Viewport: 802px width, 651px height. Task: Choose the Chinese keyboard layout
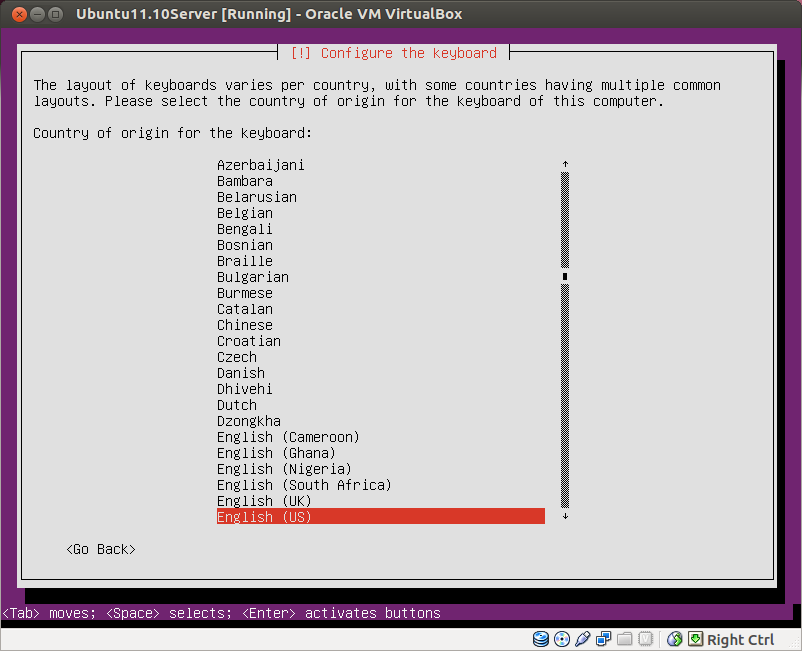[x=244, y=325]
